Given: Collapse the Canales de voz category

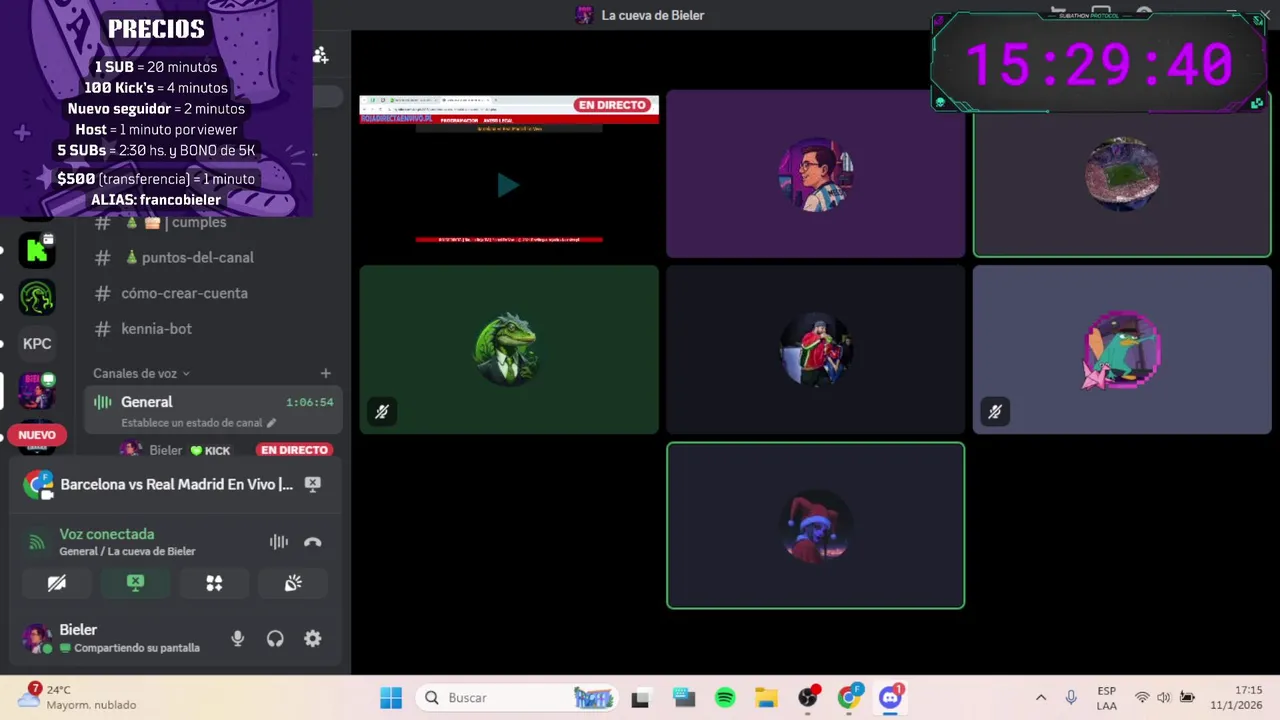Looking at the screenshot, I should coord(141,373).
